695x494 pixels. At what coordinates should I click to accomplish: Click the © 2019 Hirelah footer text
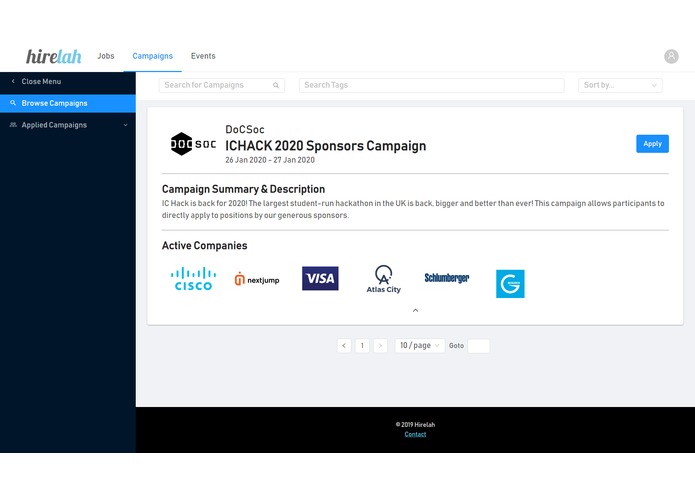click(x=415, y=424)
